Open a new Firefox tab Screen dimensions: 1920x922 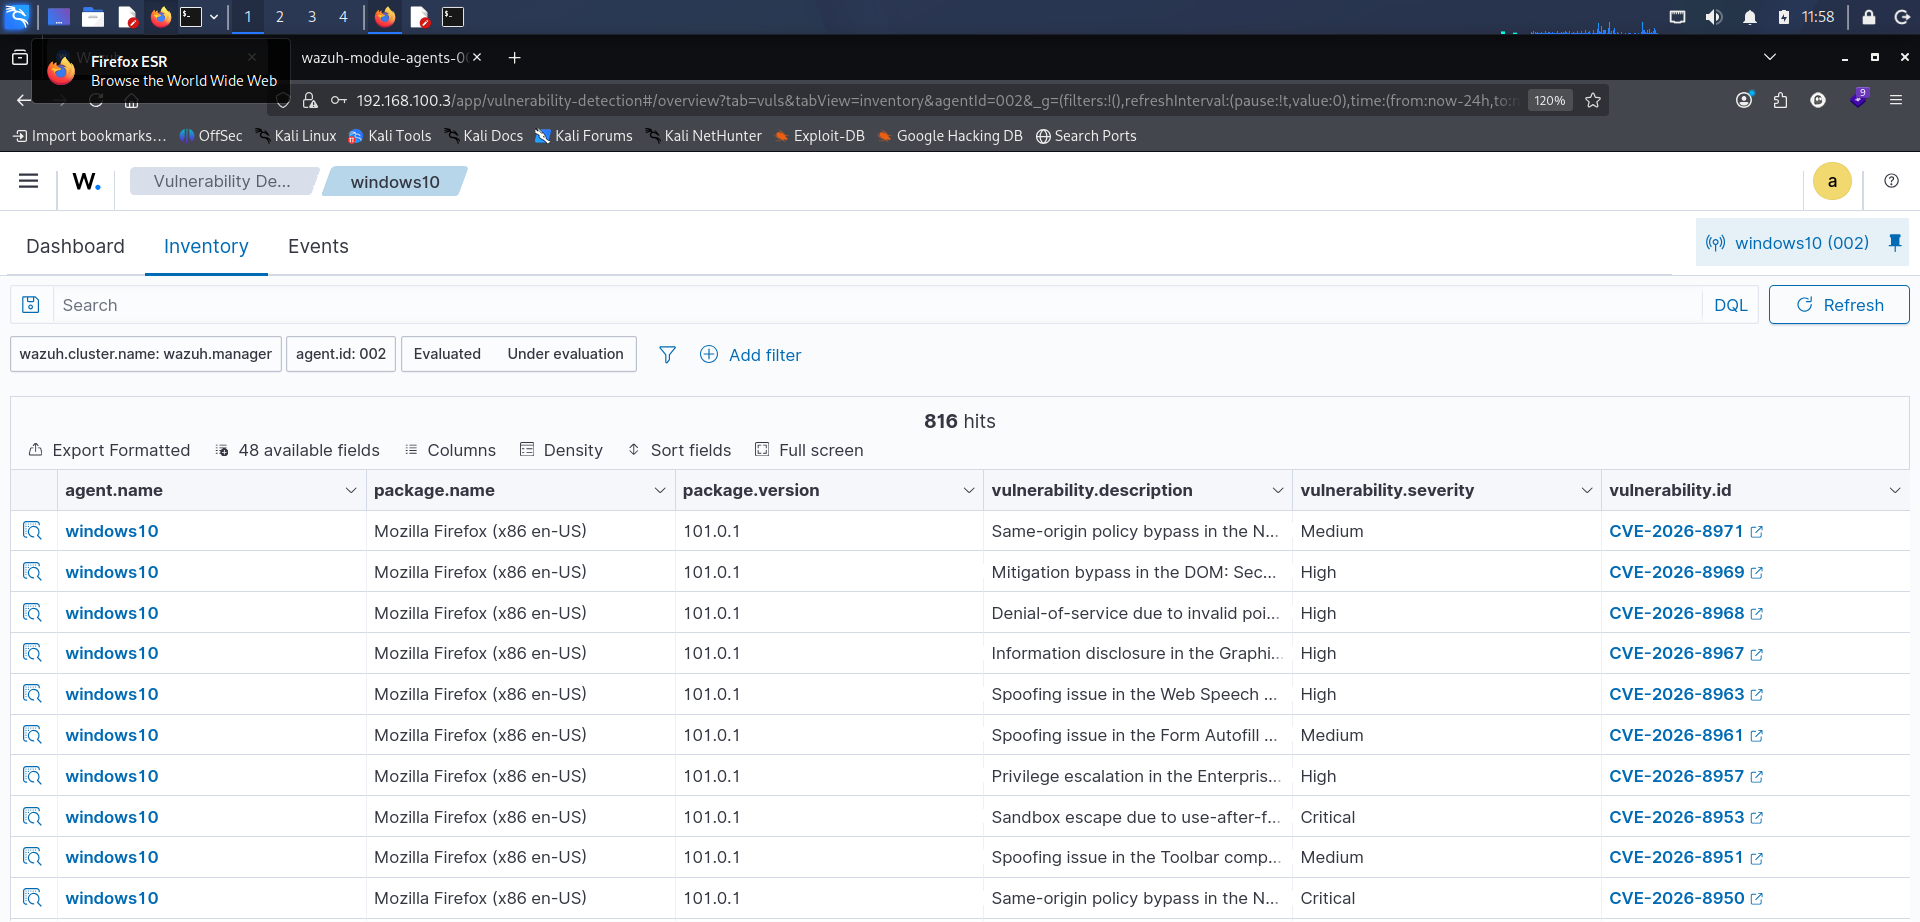pos(514,58)
